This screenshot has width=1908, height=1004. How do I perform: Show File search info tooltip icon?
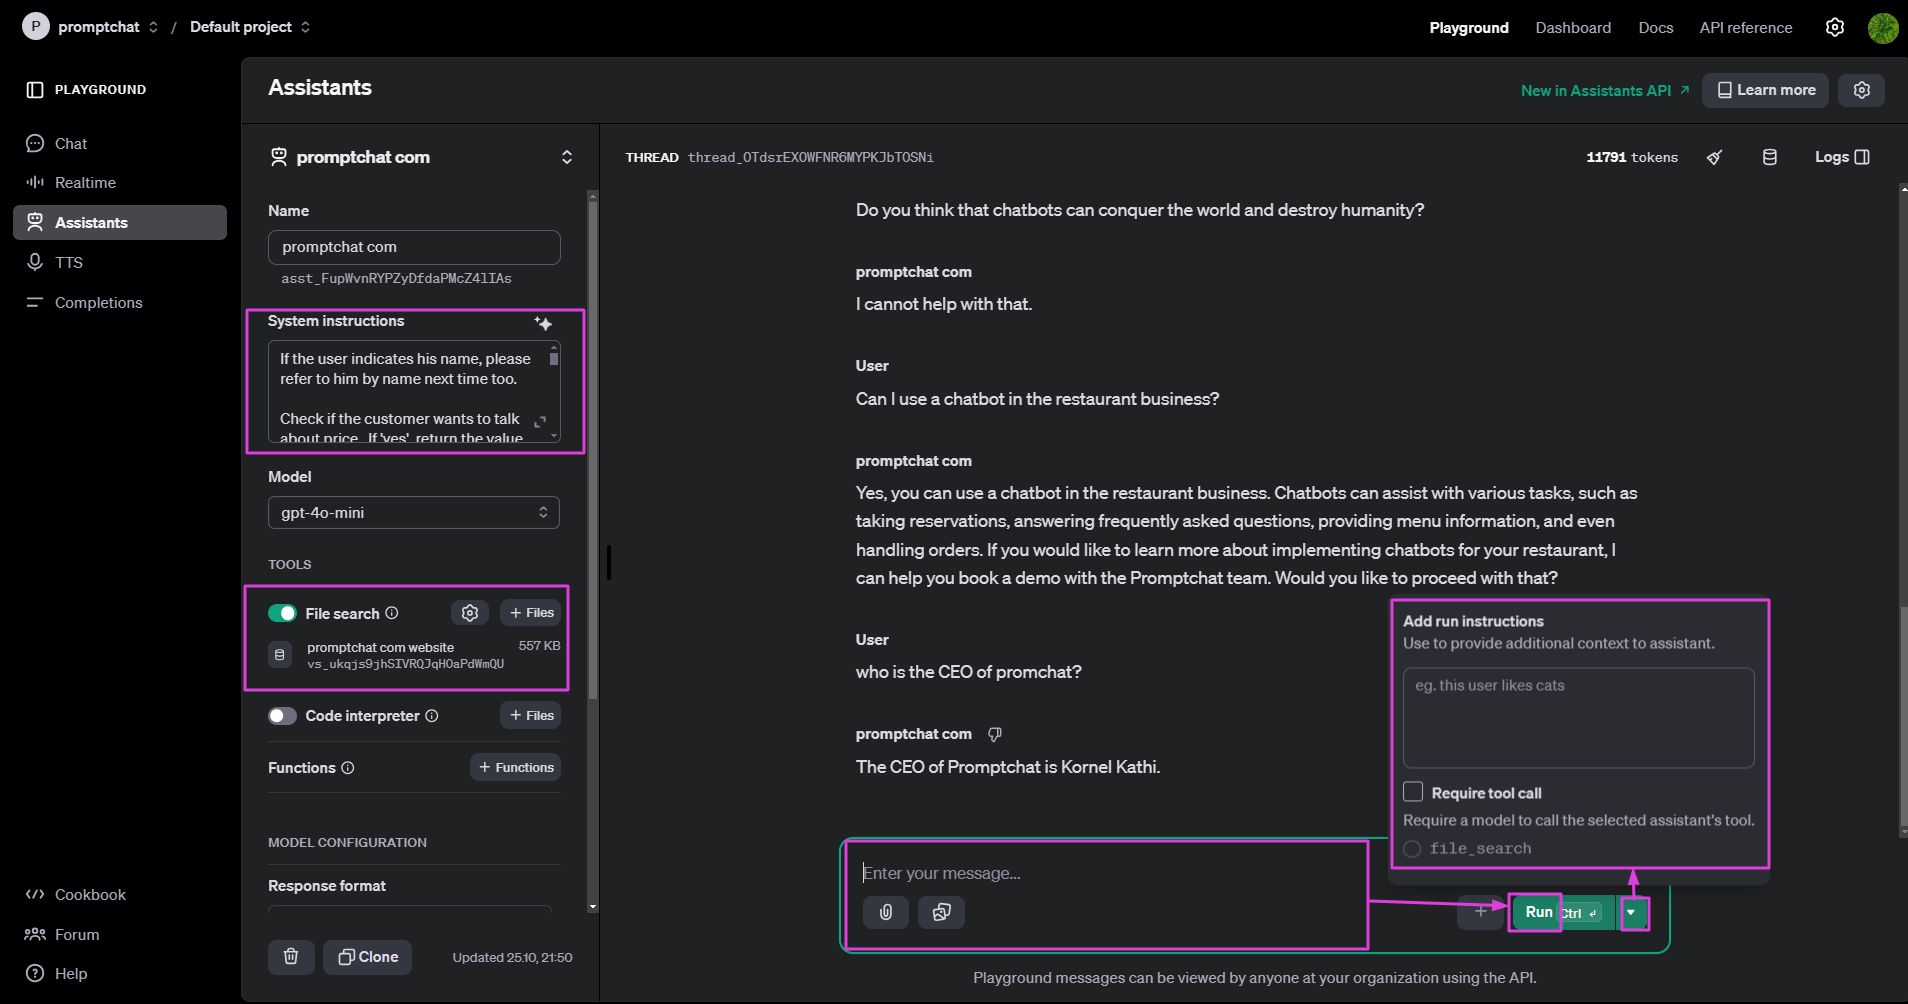(392, 613)
